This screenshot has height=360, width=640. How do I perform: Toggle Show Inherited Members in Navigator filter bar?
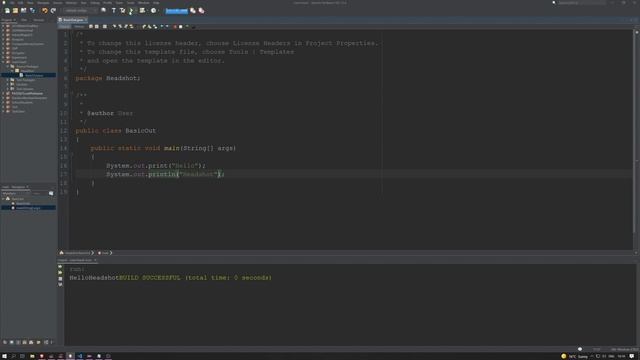click(5, 342)
